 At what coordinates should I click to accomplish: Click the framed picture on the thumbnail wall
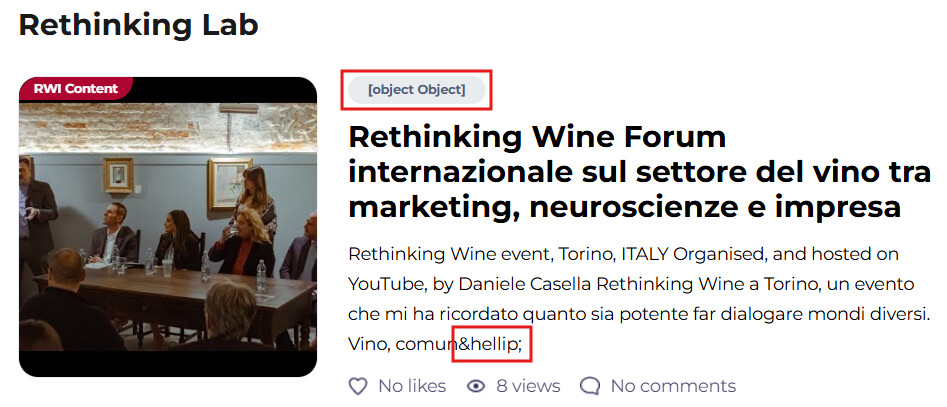coord(119,176)
